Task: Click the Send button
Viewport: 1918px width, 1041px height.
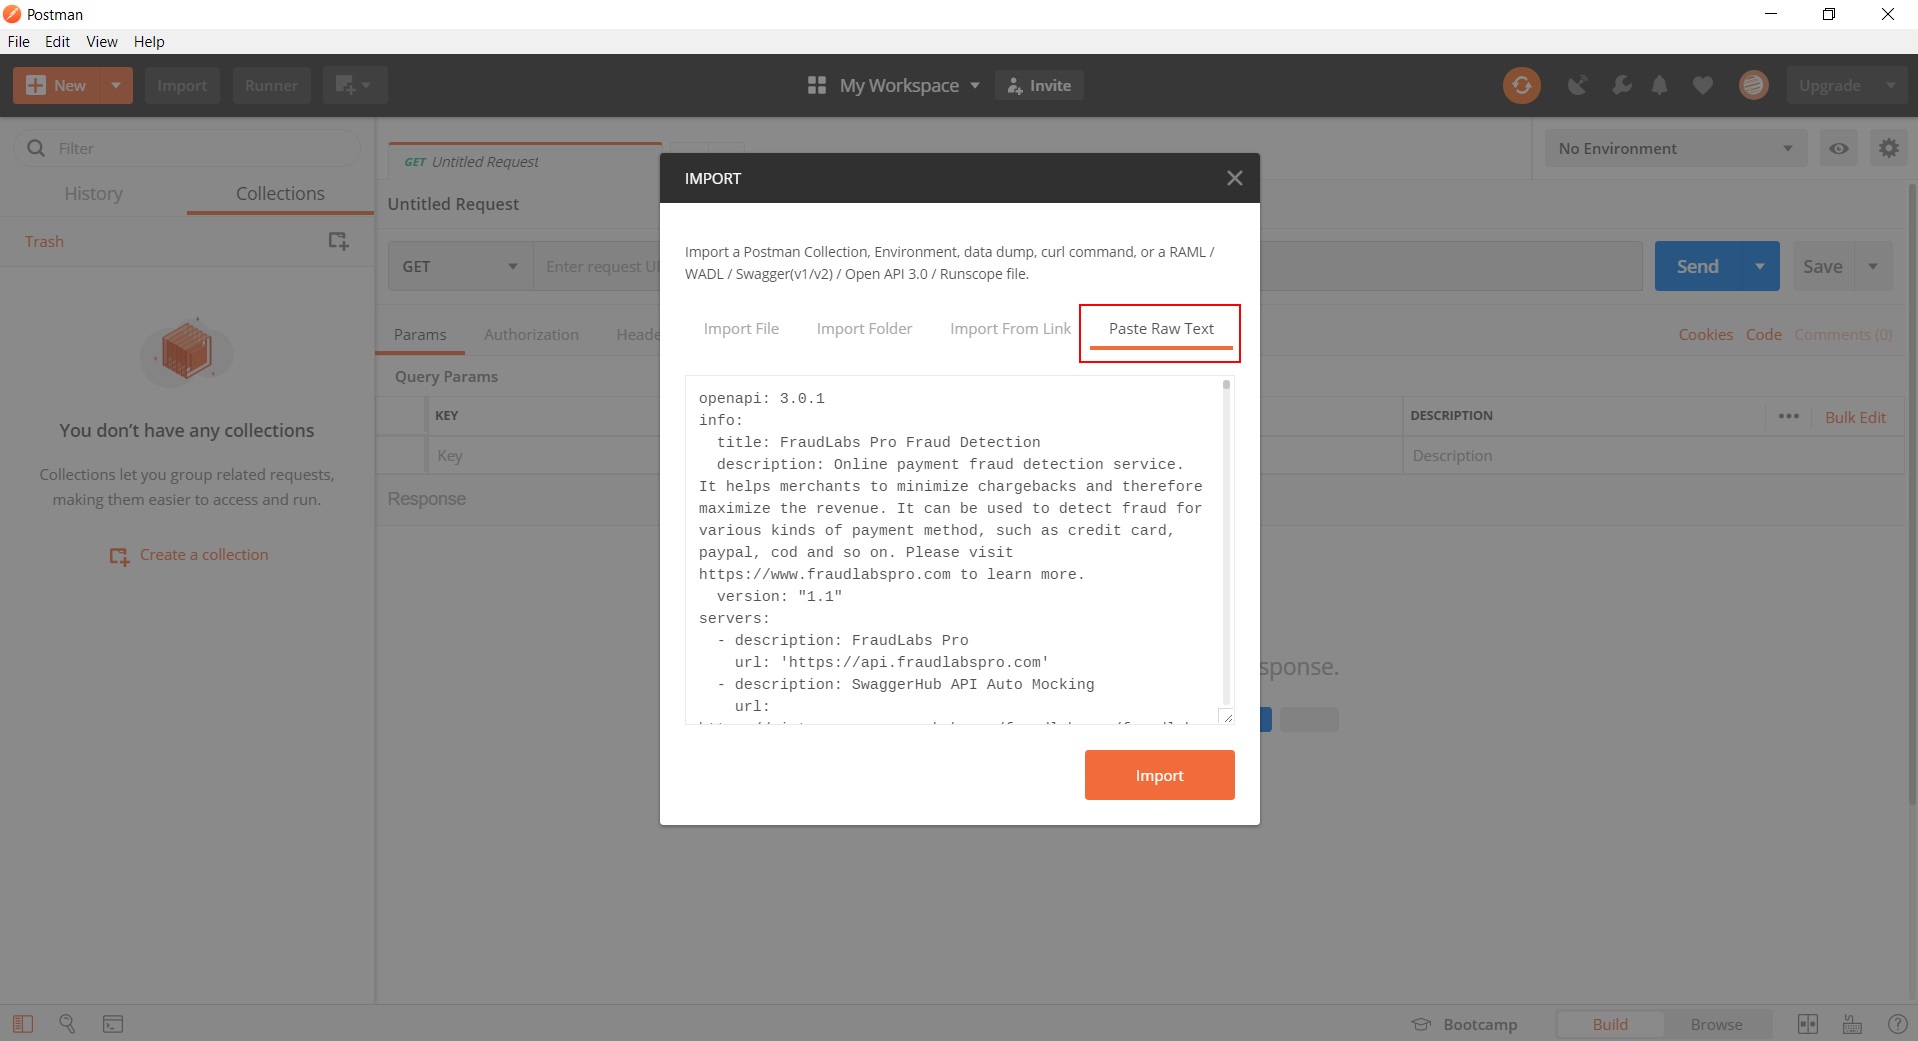Action: tap(1697, 266)
